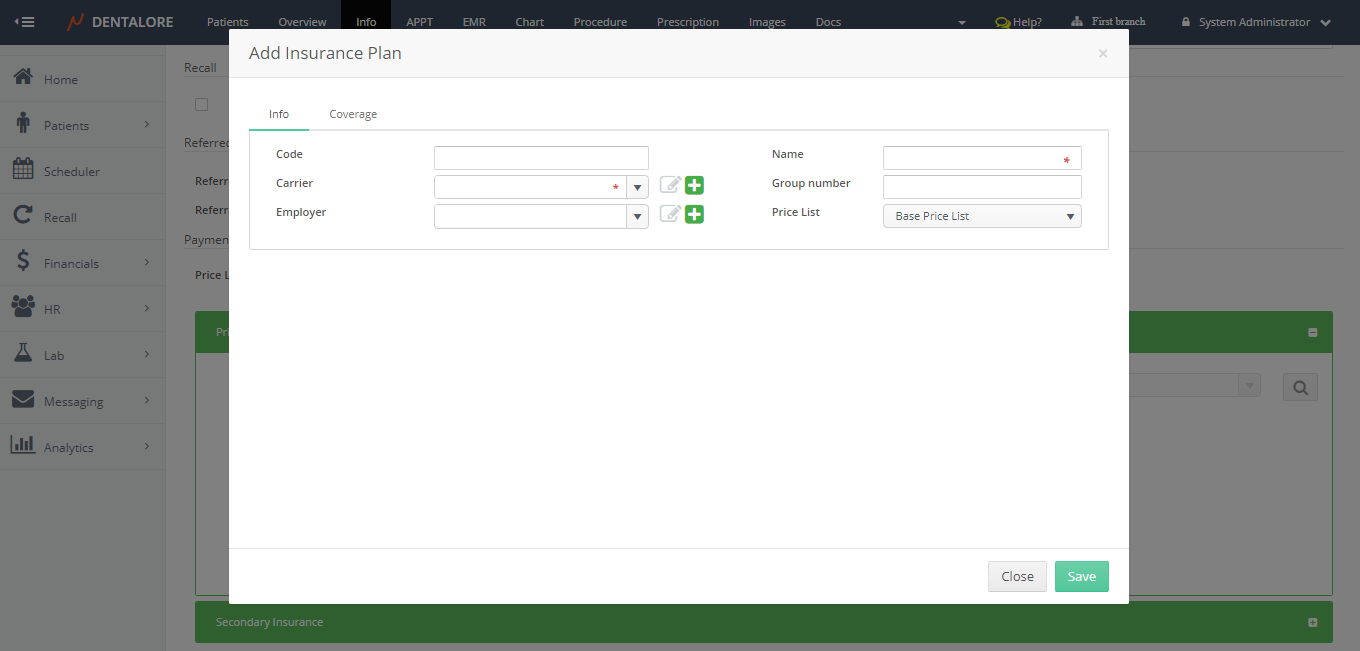This screenshot has width=1360, height=651.
Task: Focus the Group number field
Action: click(x=981, y=187)
